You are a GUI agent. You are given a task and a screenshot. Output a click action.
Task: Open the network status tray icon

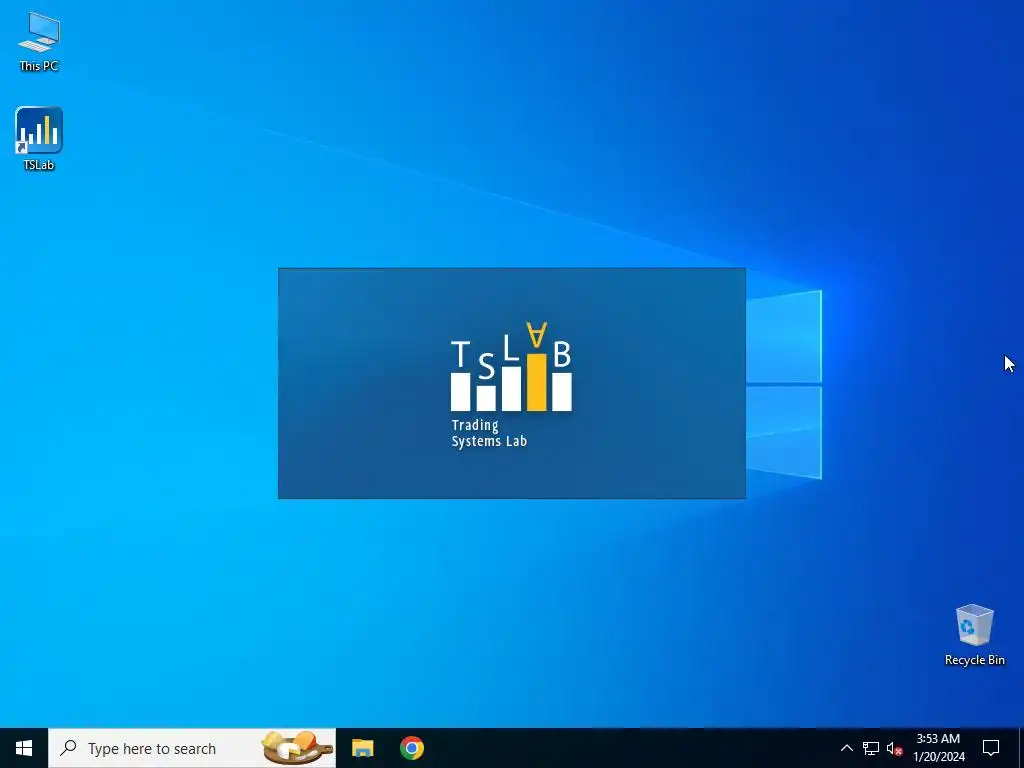coord(871,748)
